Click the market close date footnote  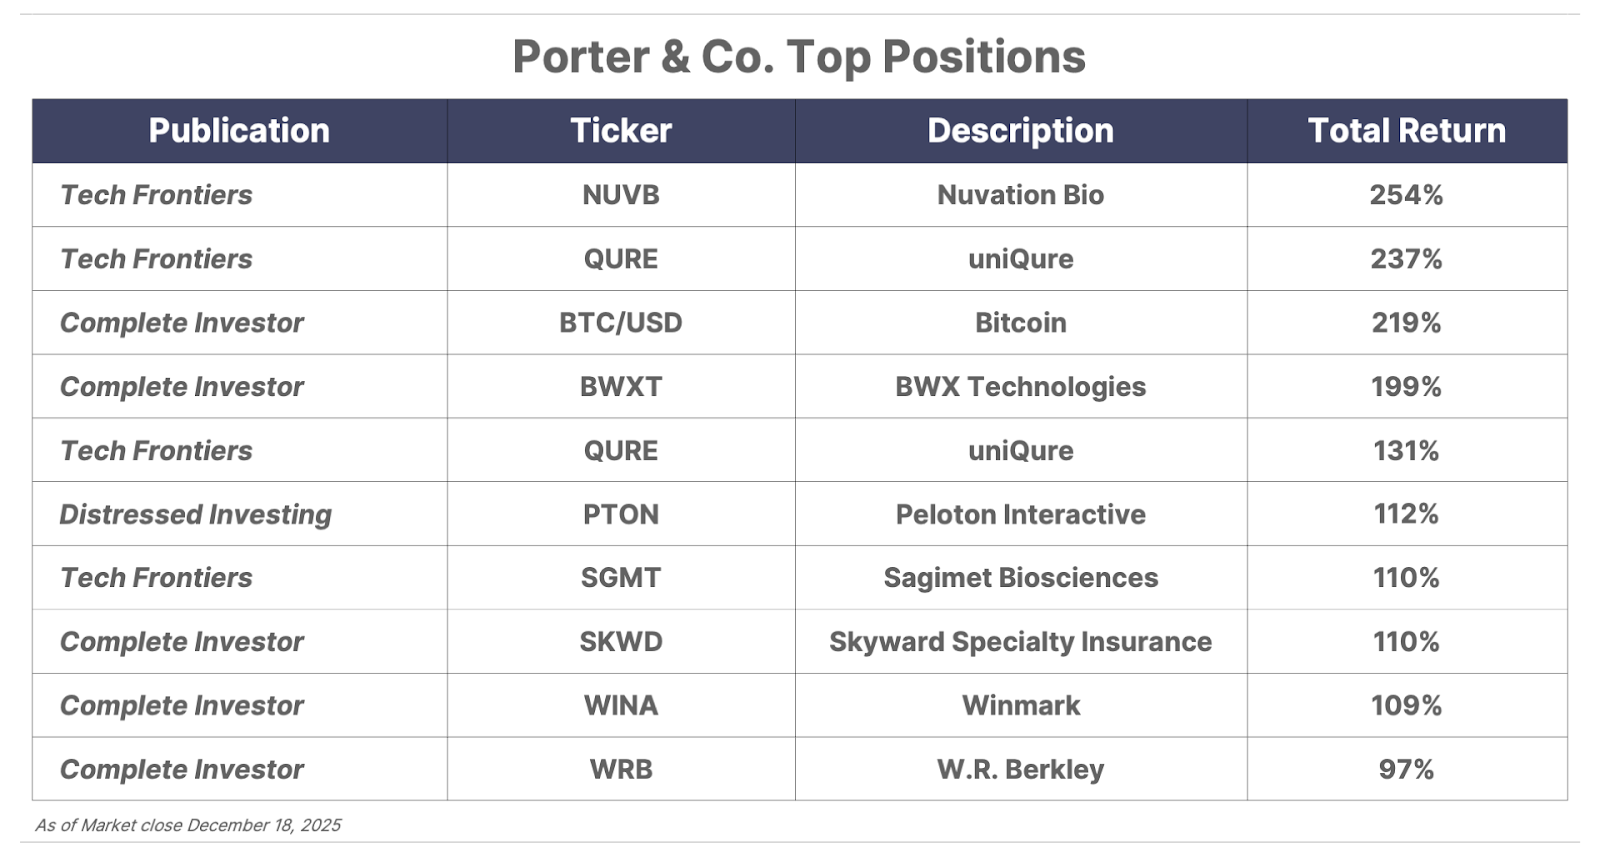point(188,825)
